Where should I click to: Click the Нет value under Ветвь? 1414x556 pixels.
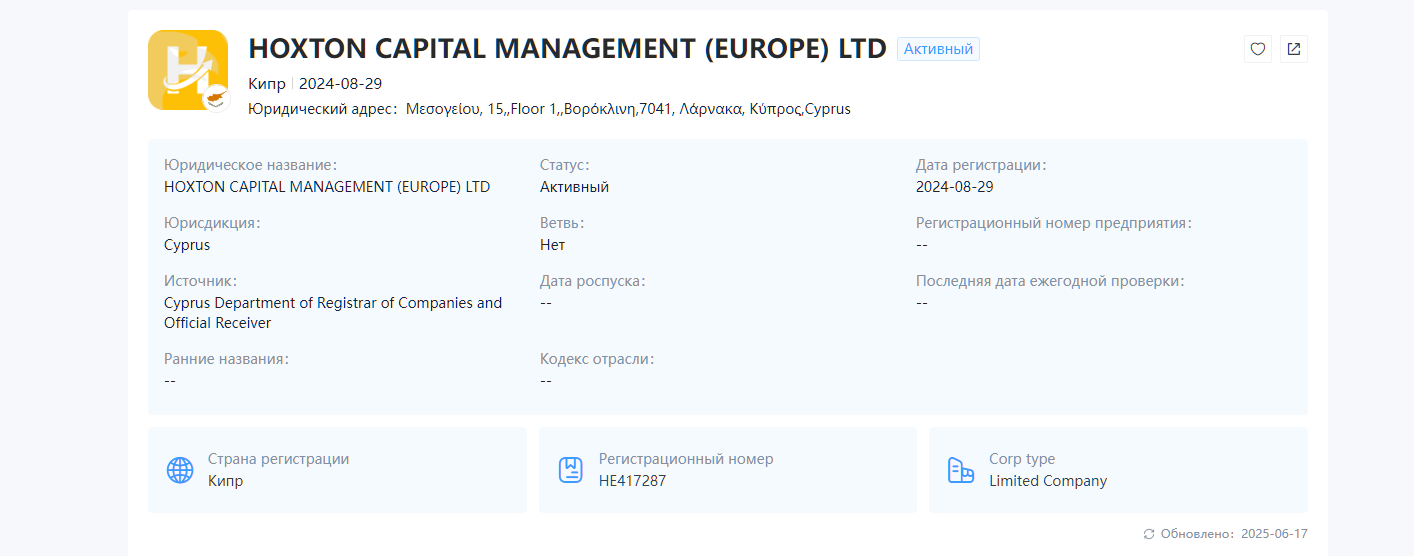click(552, 245)
